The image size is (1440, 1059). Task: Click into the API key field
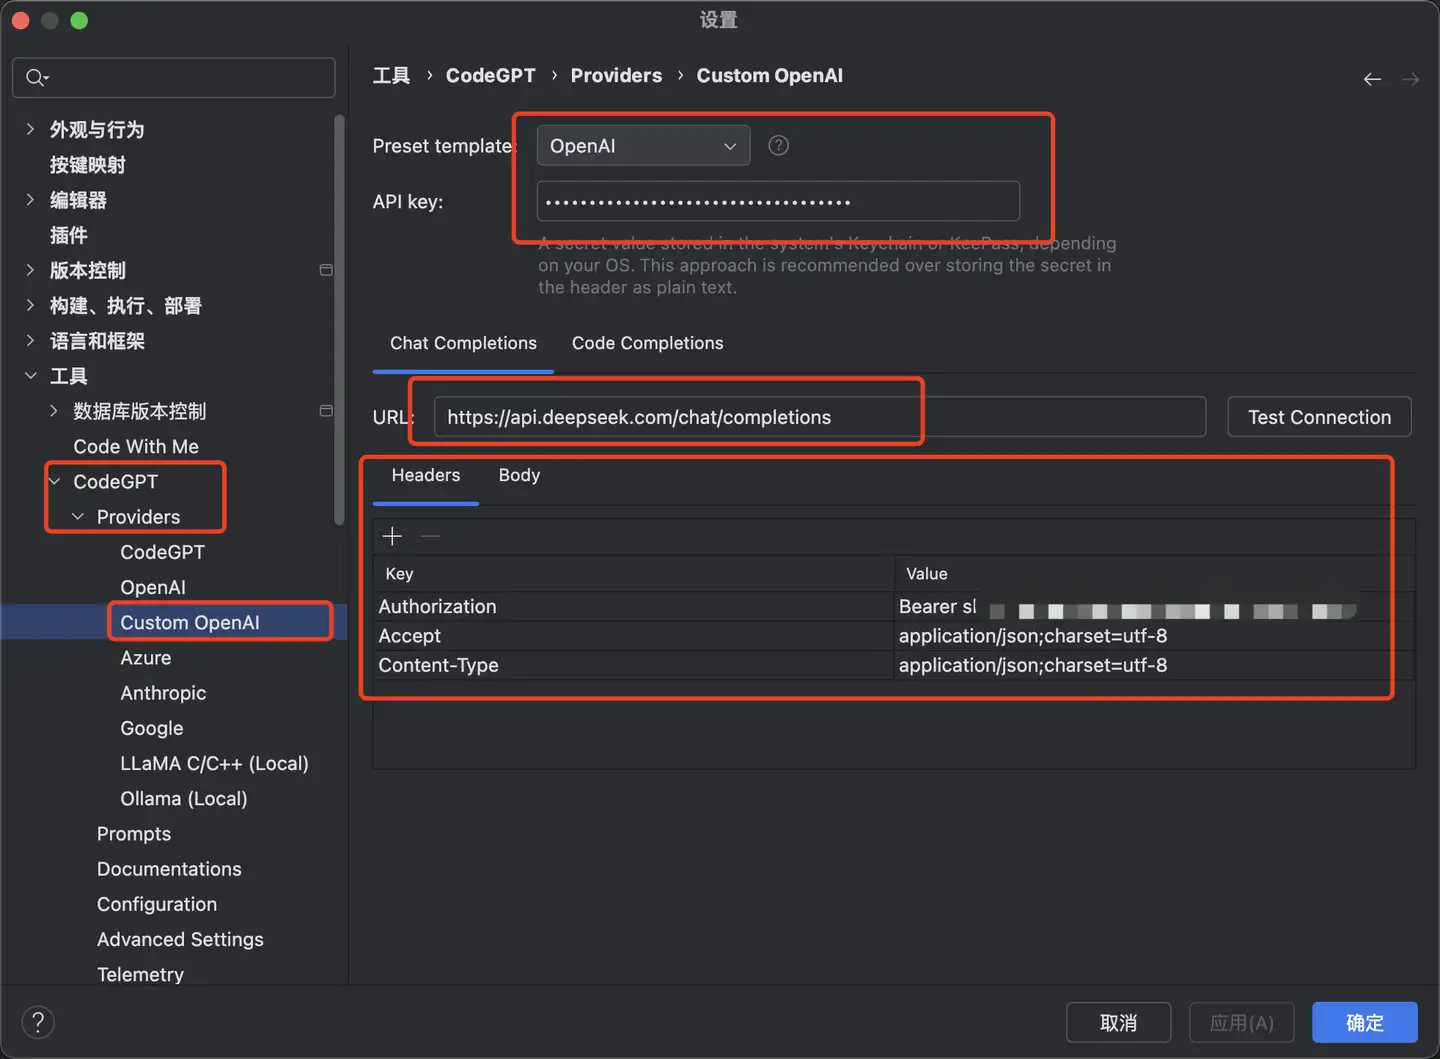pos(778,201)
